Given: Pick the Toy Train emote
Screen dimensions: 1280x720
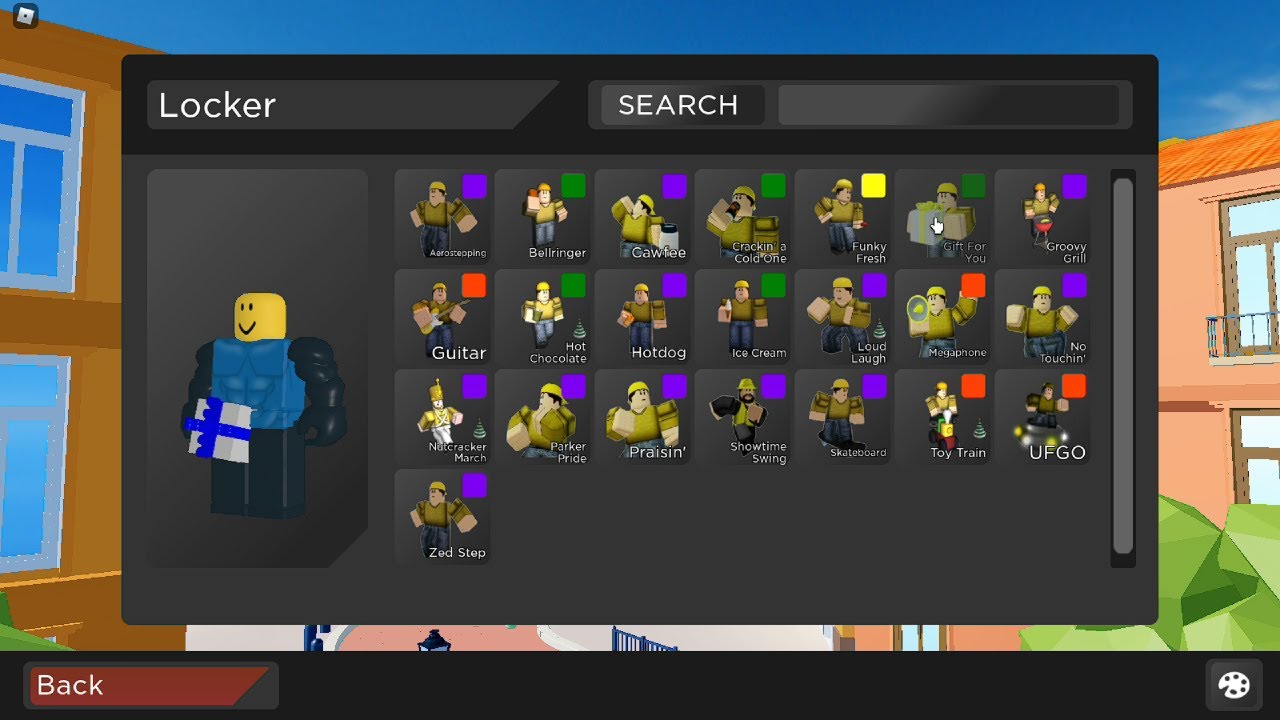Looking at the screenshot, I should [943, 417].
